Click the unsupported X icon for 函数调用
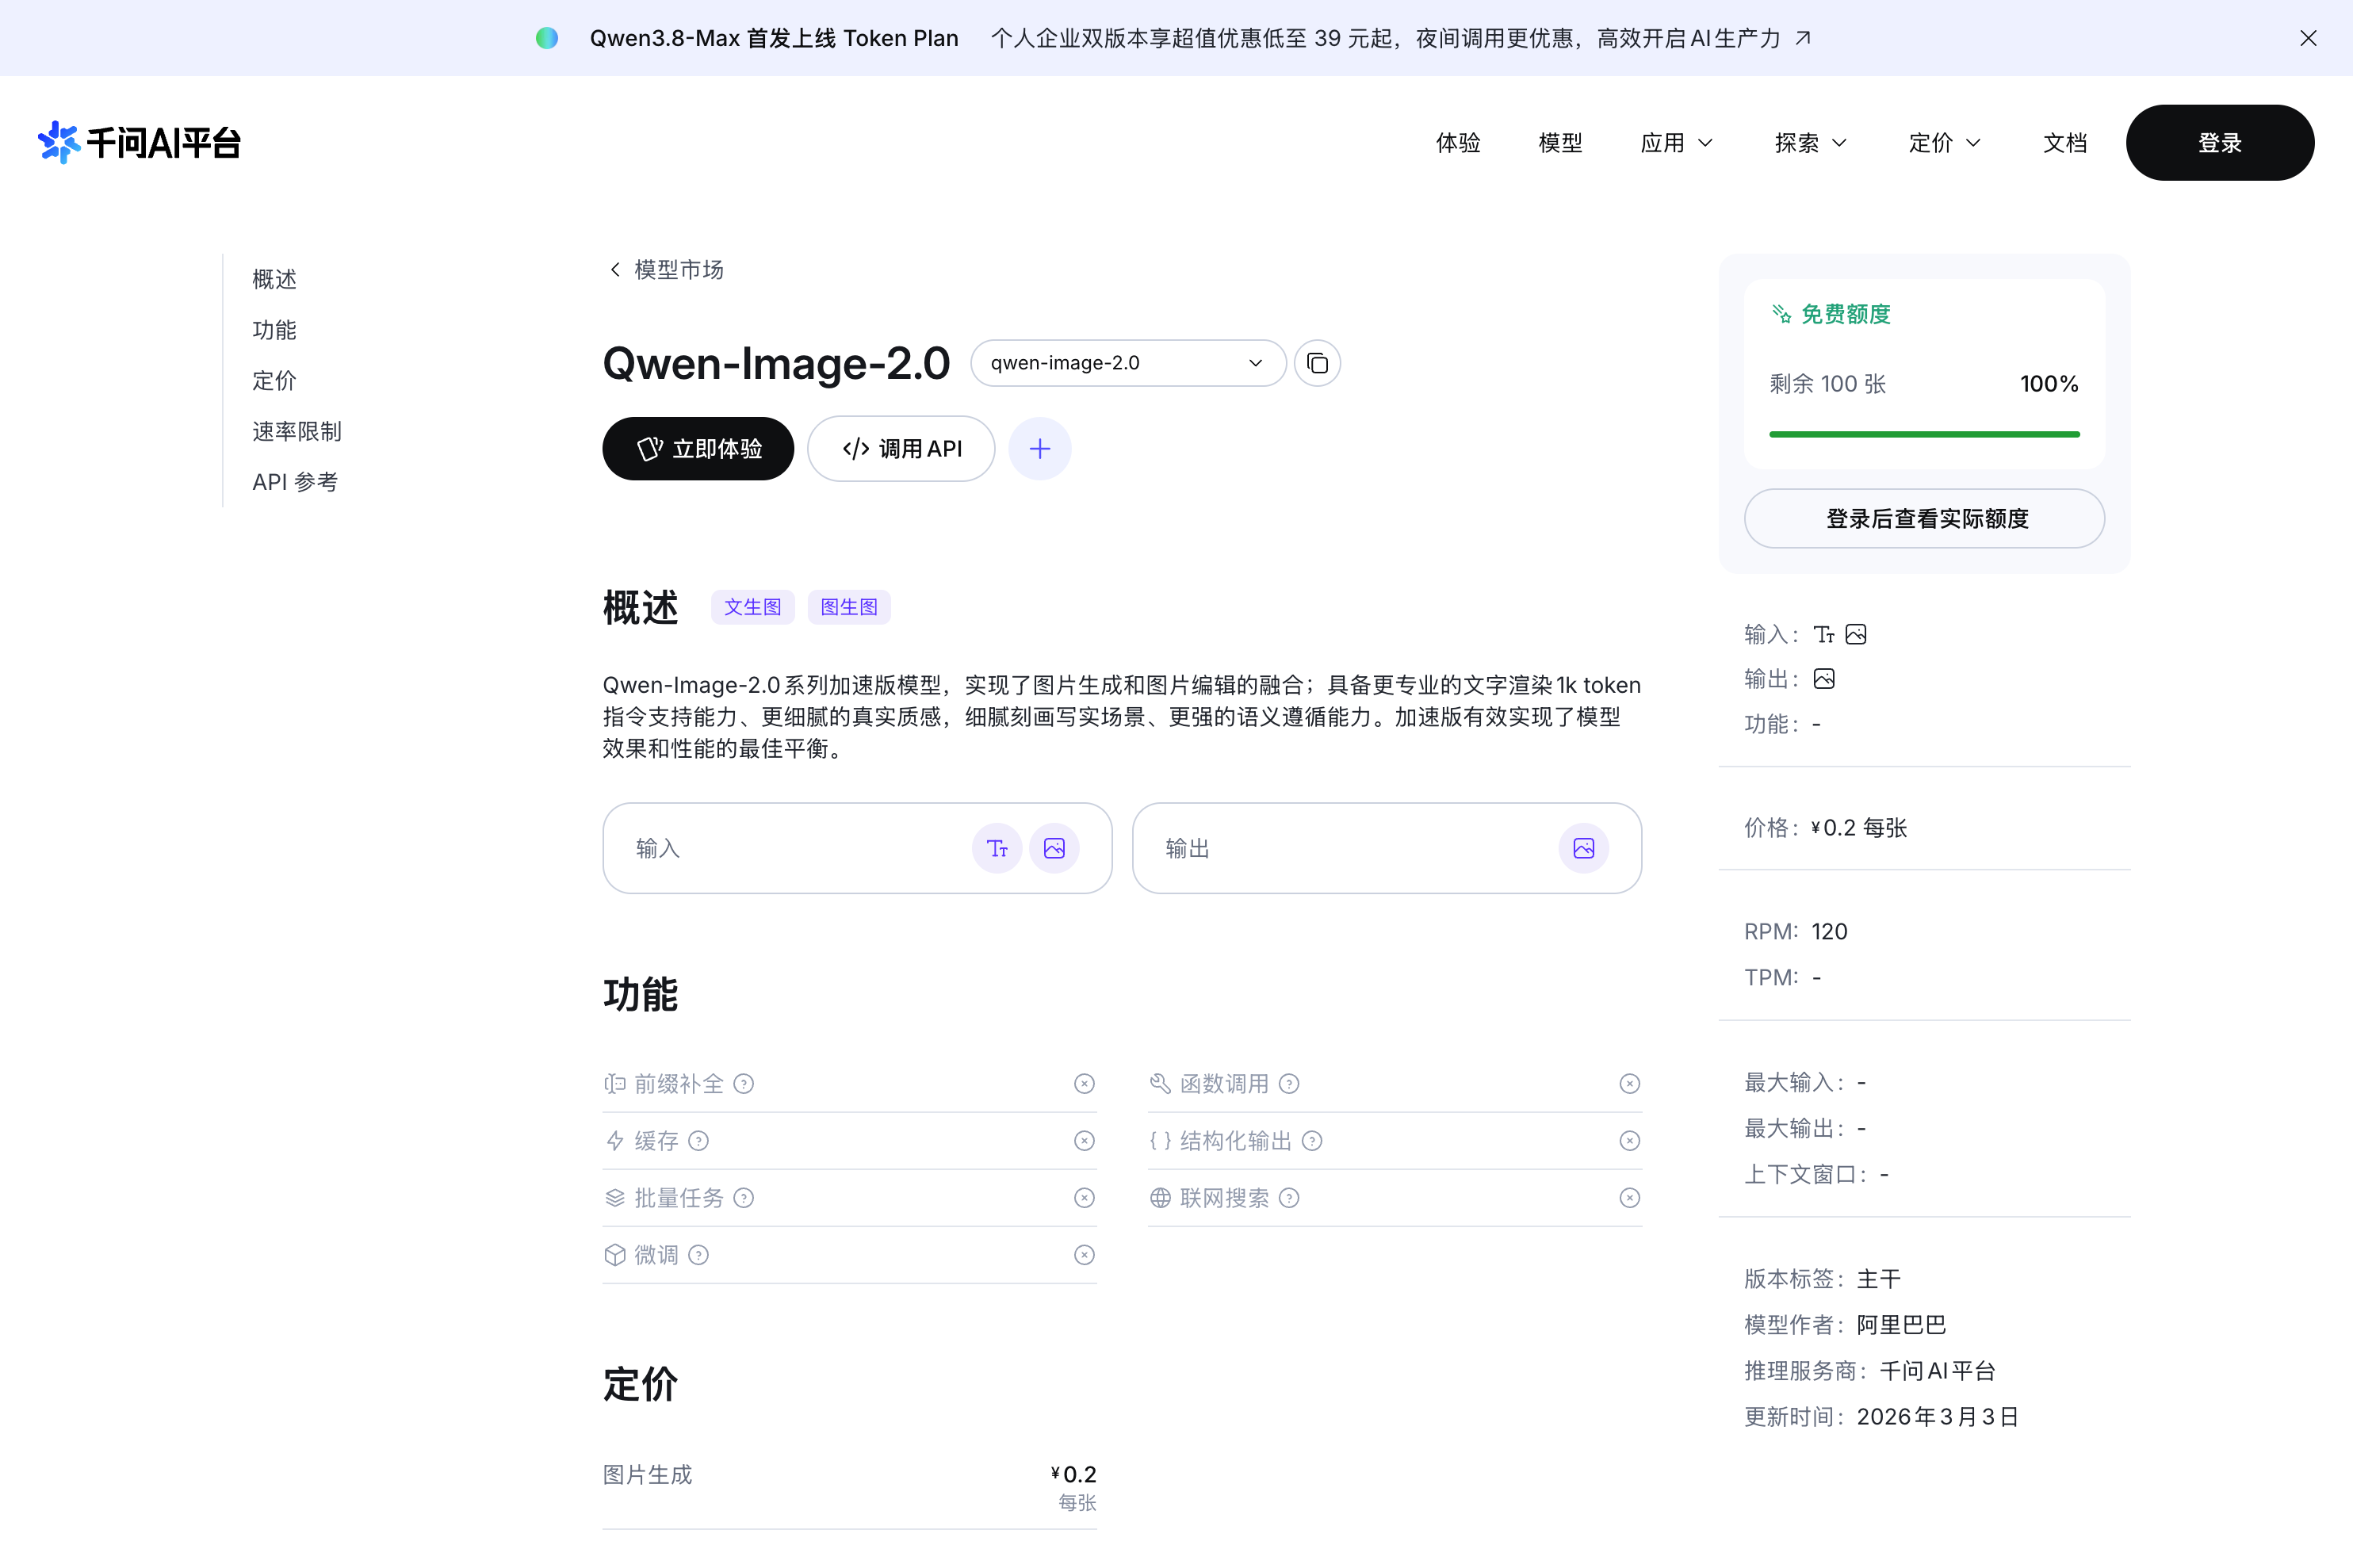This screenshot has width=2353, height=1568. coord(1630,1084)
